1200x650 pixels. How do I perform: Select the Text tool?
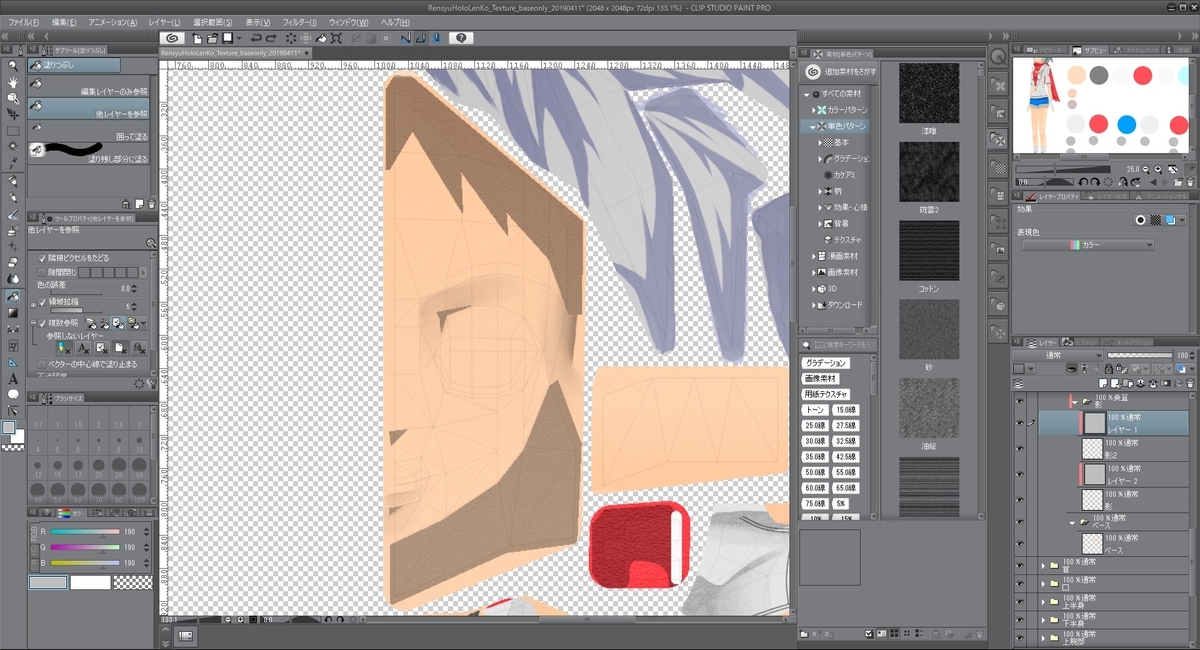point(12,379)
